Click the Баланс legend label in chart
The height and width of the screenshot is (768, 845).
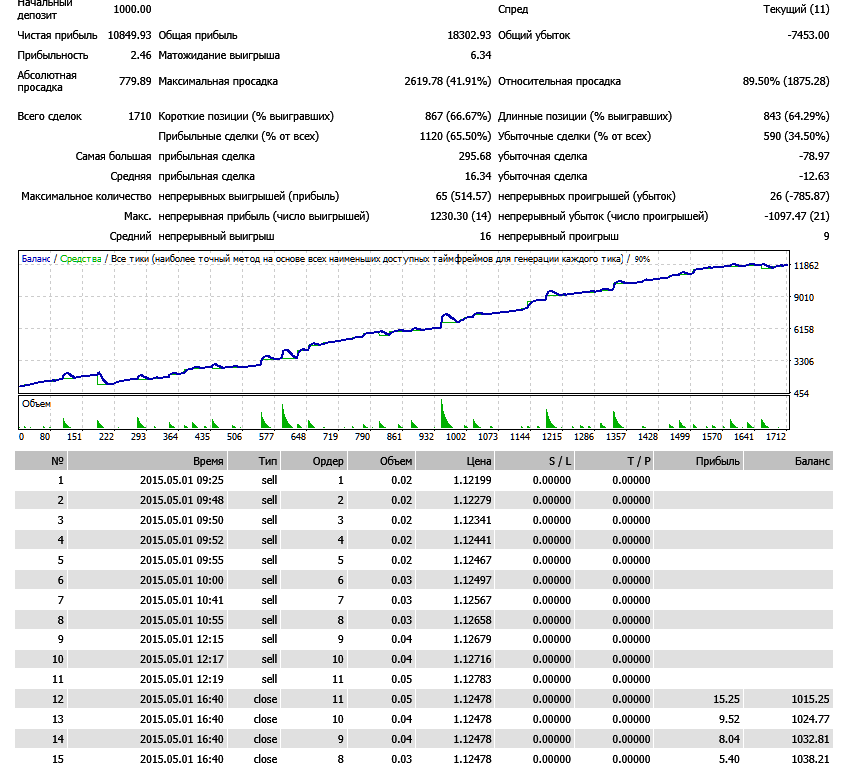coord(36,259)
